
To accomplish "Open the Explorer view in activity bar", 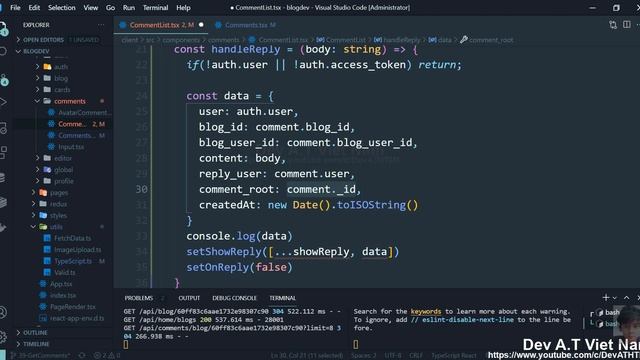I will pos(3,28).
